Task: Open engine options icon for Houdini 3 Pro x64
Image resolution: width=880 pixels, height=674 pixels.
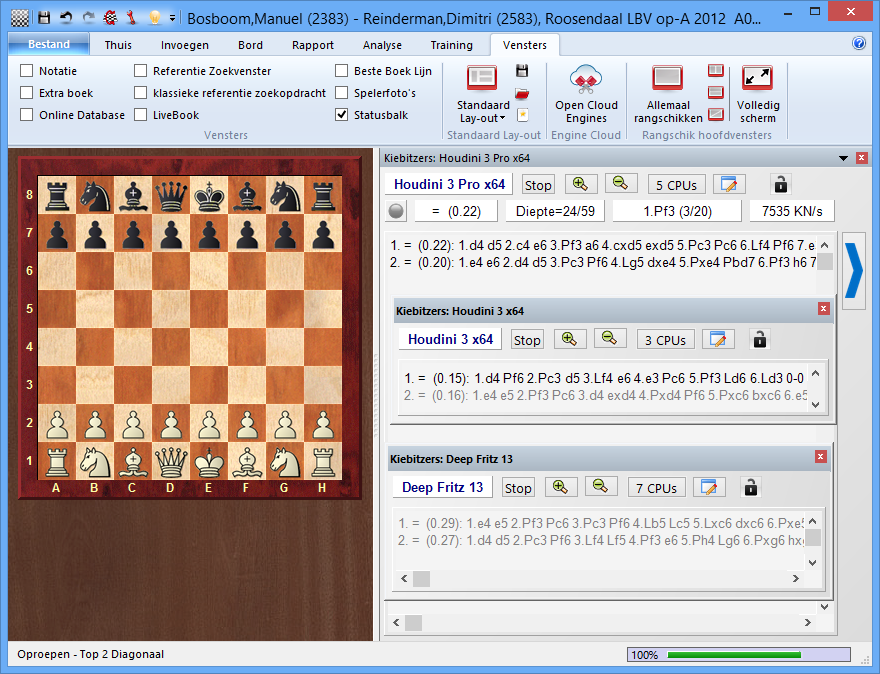Action: (729, 184)
